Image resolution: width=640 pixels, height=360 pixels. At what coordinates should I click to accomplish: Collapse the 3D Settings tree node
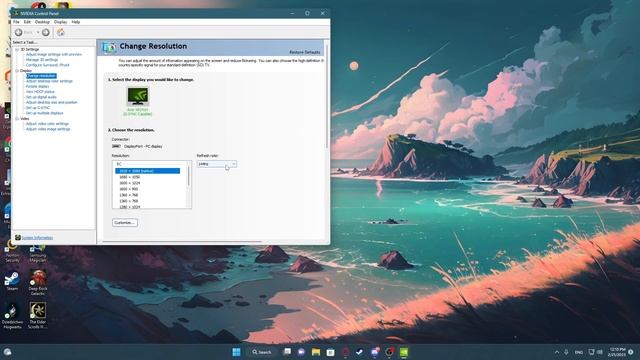(17, 49)
